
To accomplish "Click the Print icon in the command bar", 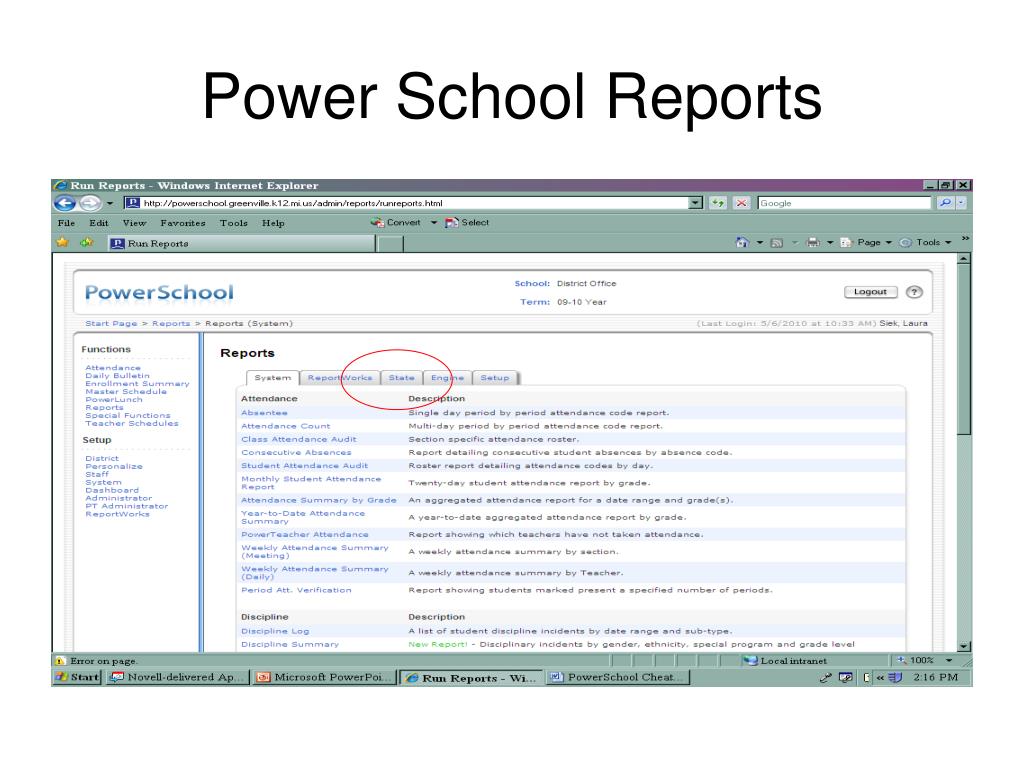I will [813, 242].
